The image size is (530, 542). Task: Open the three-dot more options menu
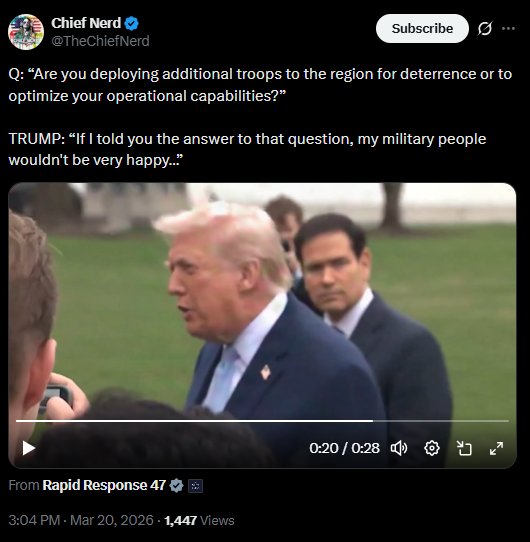pos(508,29)
